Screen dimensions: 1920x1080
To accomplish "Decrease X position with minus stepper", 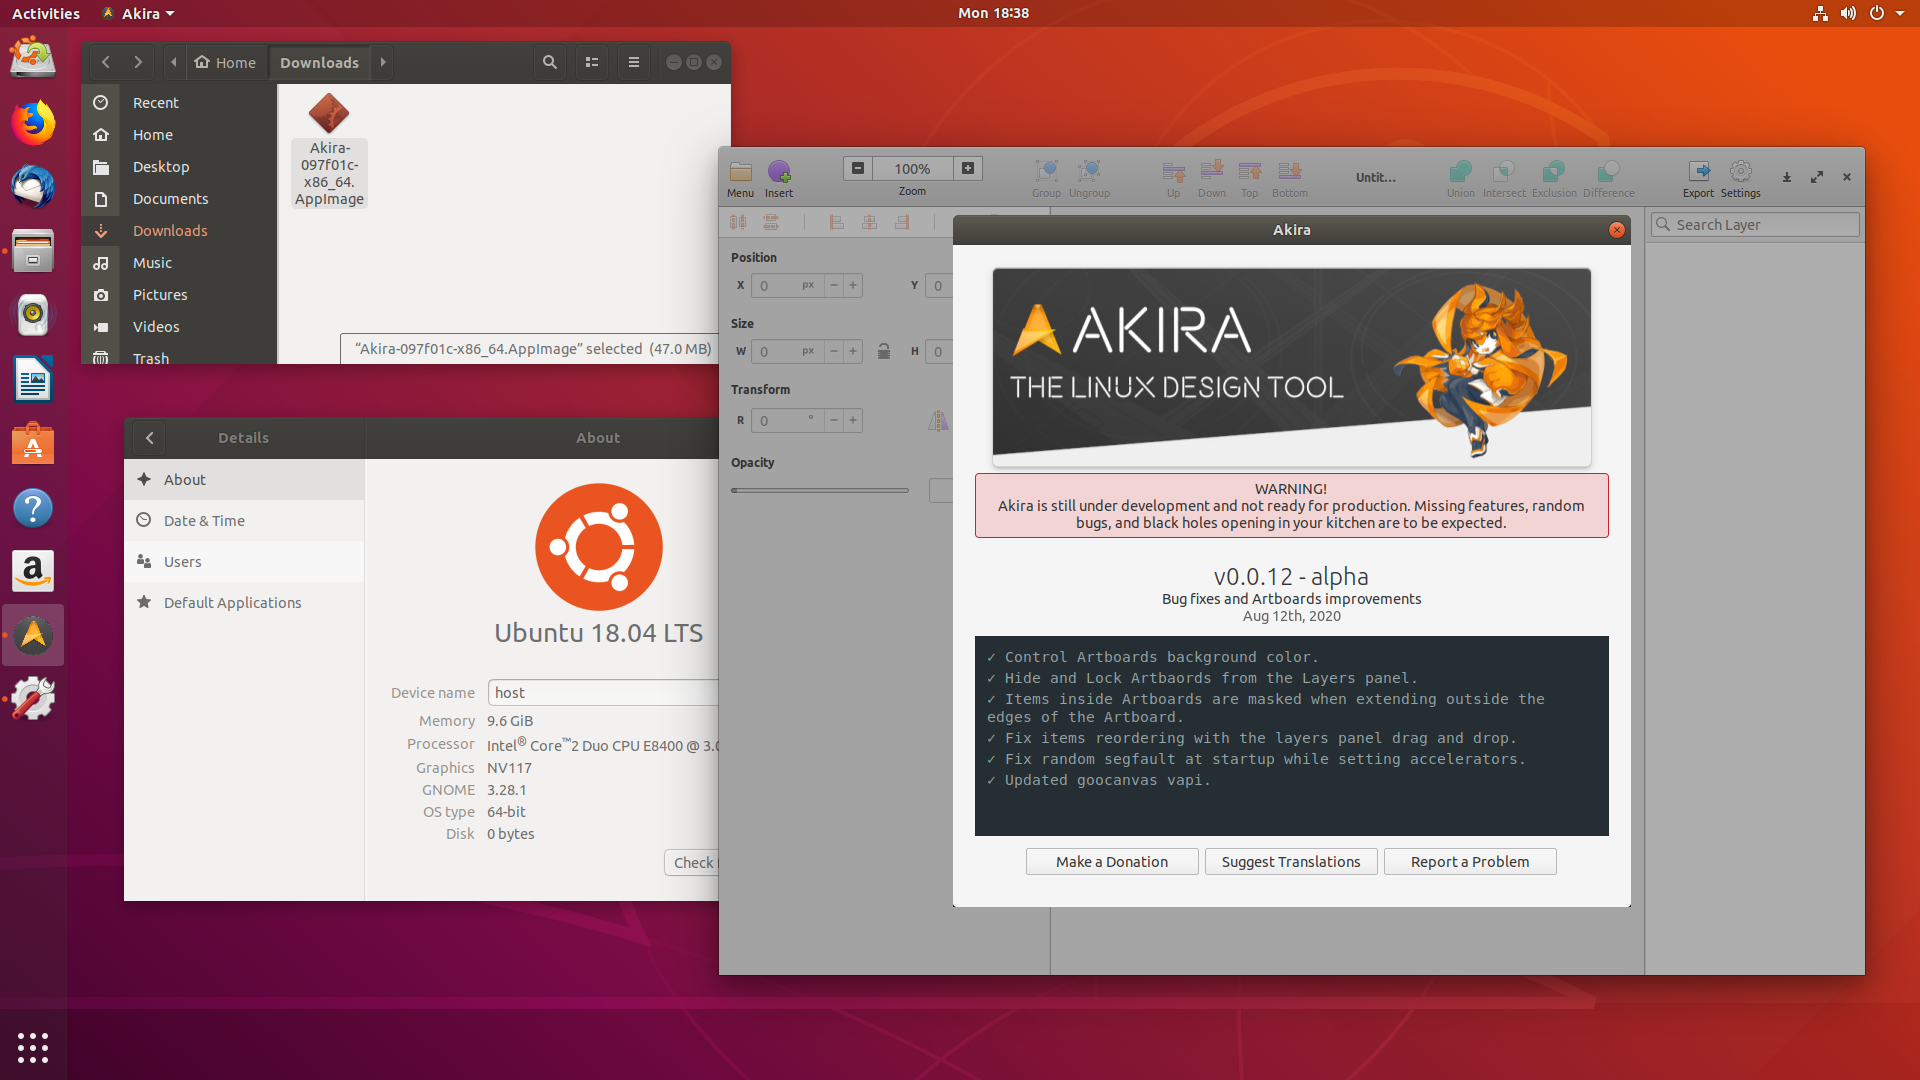I will 834,285.
